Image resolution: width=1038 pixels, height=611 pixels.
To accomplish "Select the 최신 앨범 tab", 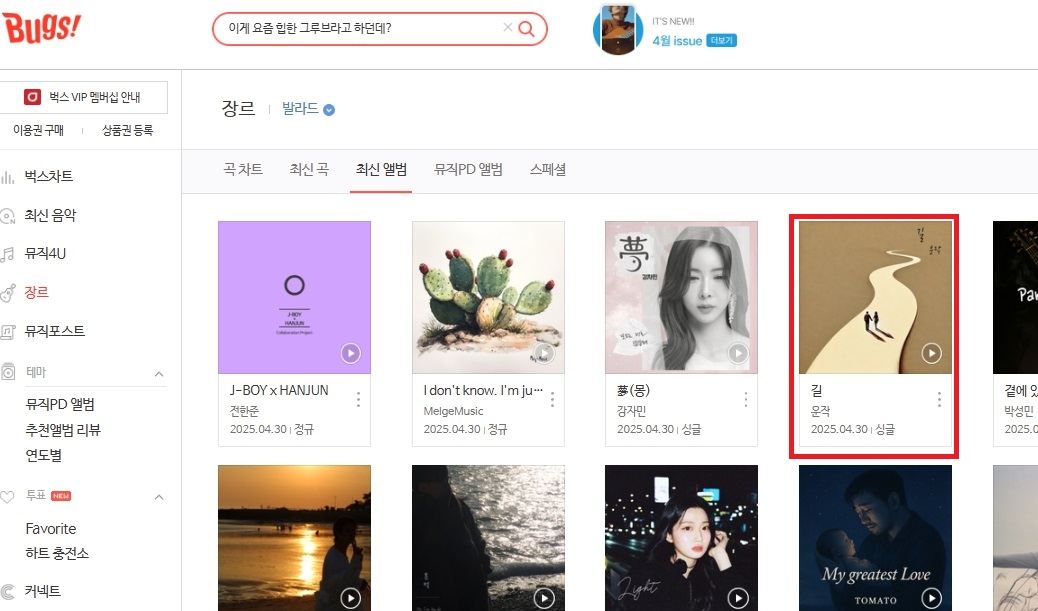I will point(381,170).
